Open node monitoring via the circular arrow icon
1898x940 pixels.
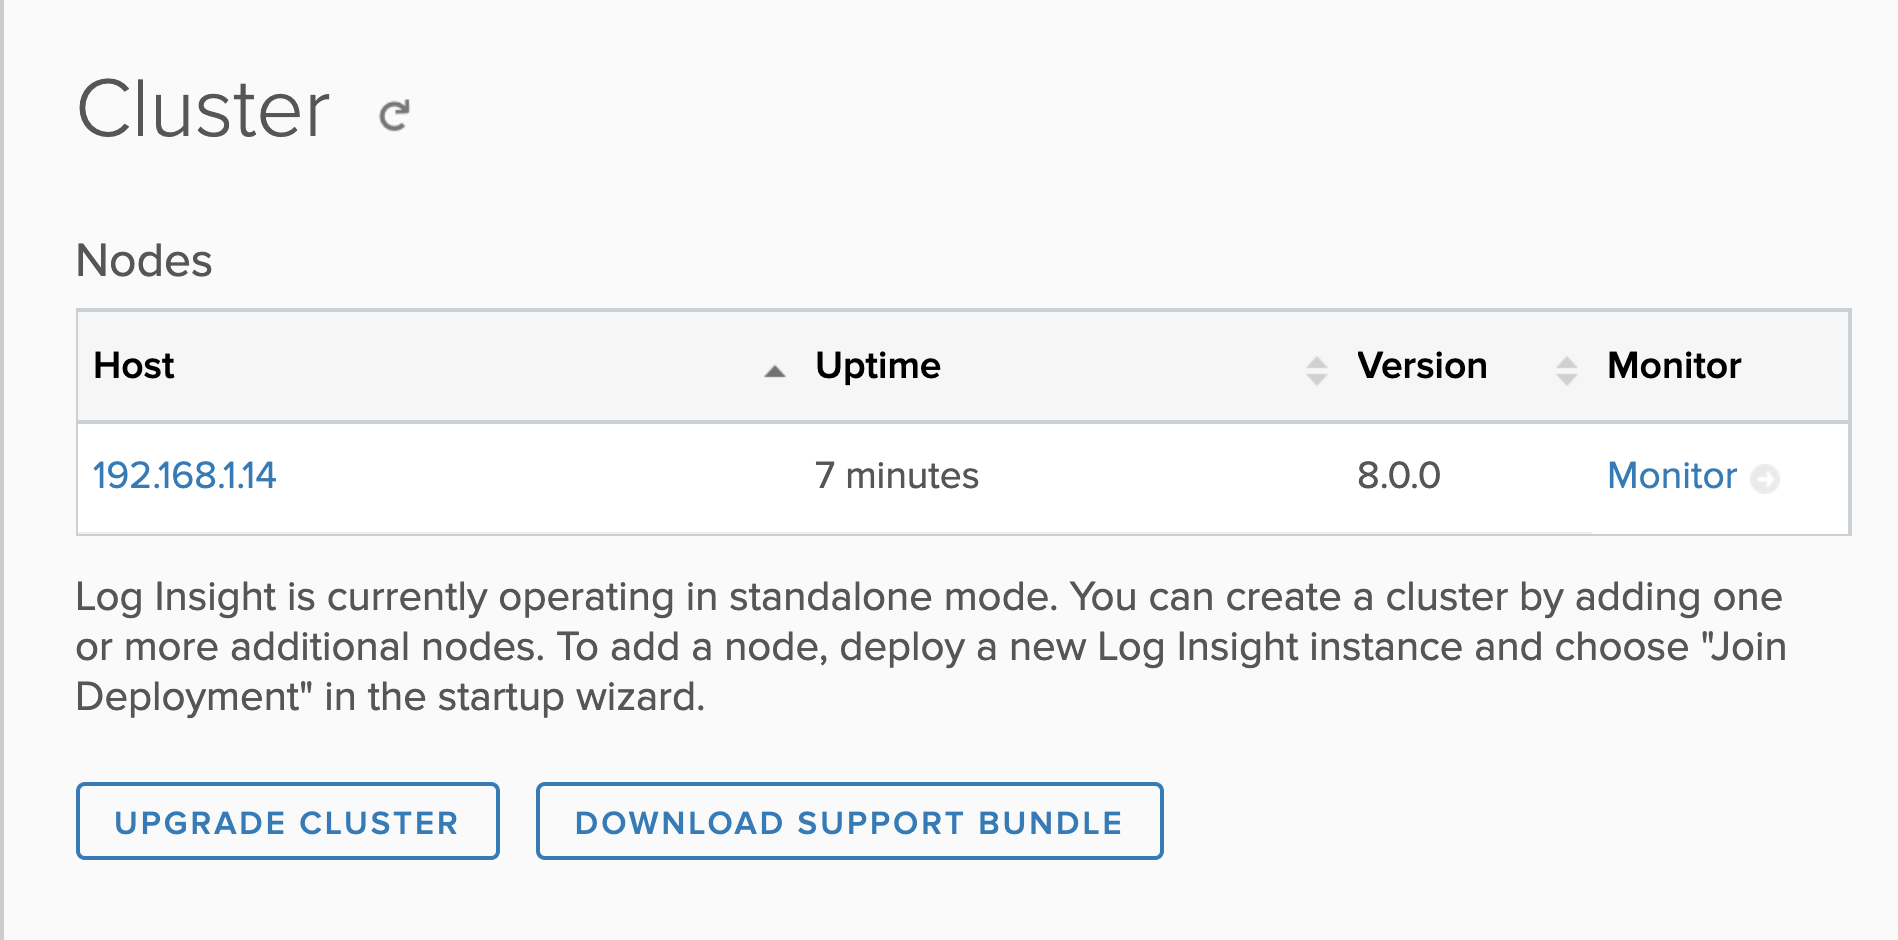point(1766,479)
